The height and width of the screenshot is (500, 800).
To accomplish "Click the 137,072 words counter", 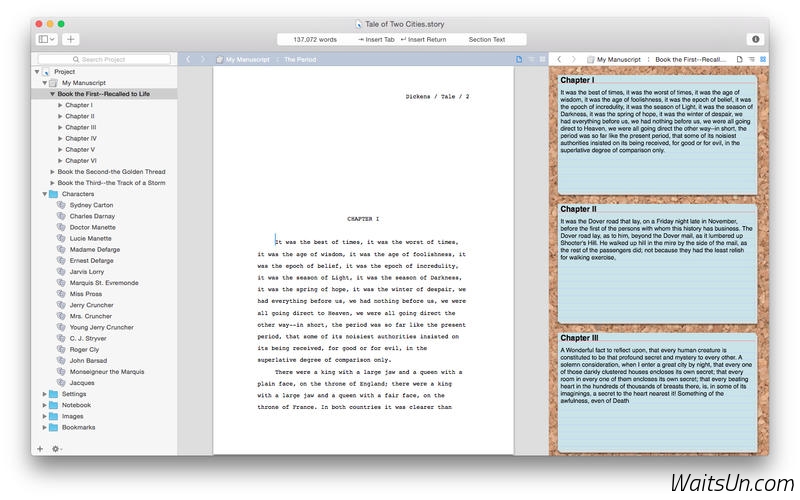I will coord(315,39).
